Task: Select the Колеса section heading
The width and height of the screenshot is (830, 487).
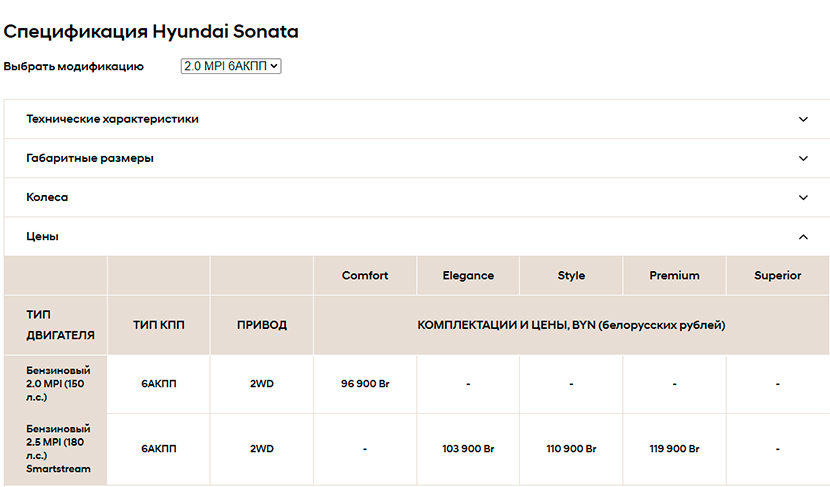Action: click(x=47, y=198)
